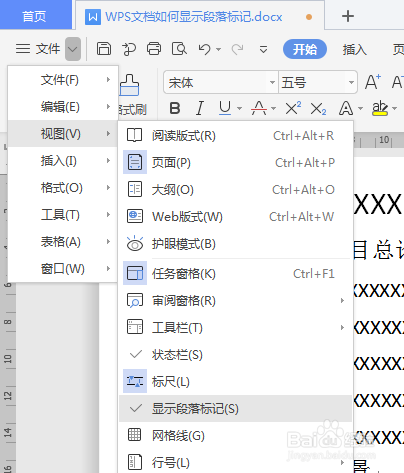Apply Strikethrough text icon
The width and height of the screenshot is (404, 473).
pos(259,108)
